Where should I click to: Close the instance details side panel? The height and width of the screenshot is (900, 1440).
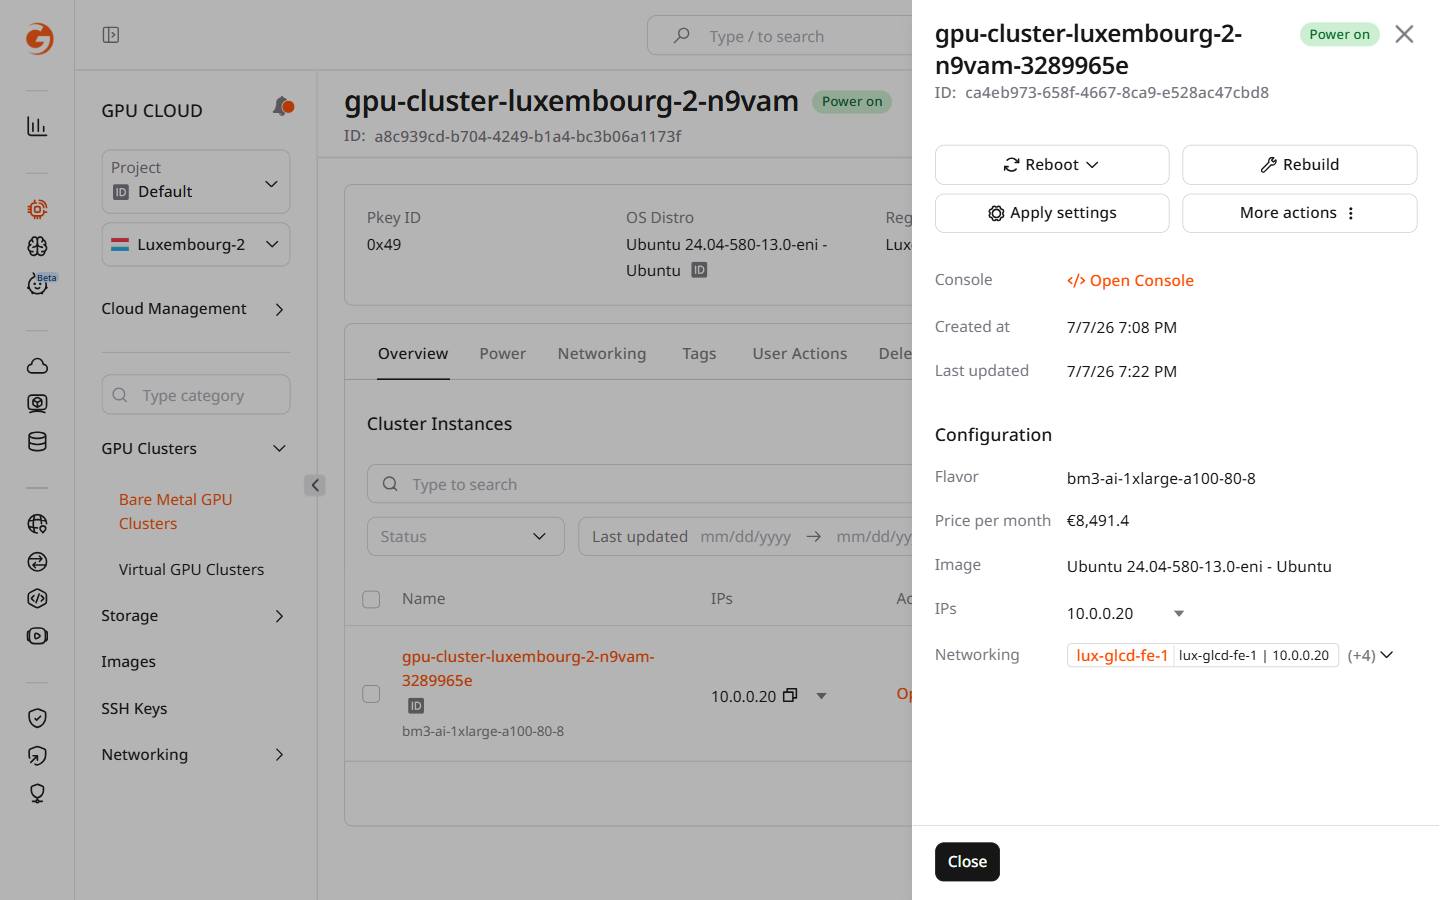1404,34
